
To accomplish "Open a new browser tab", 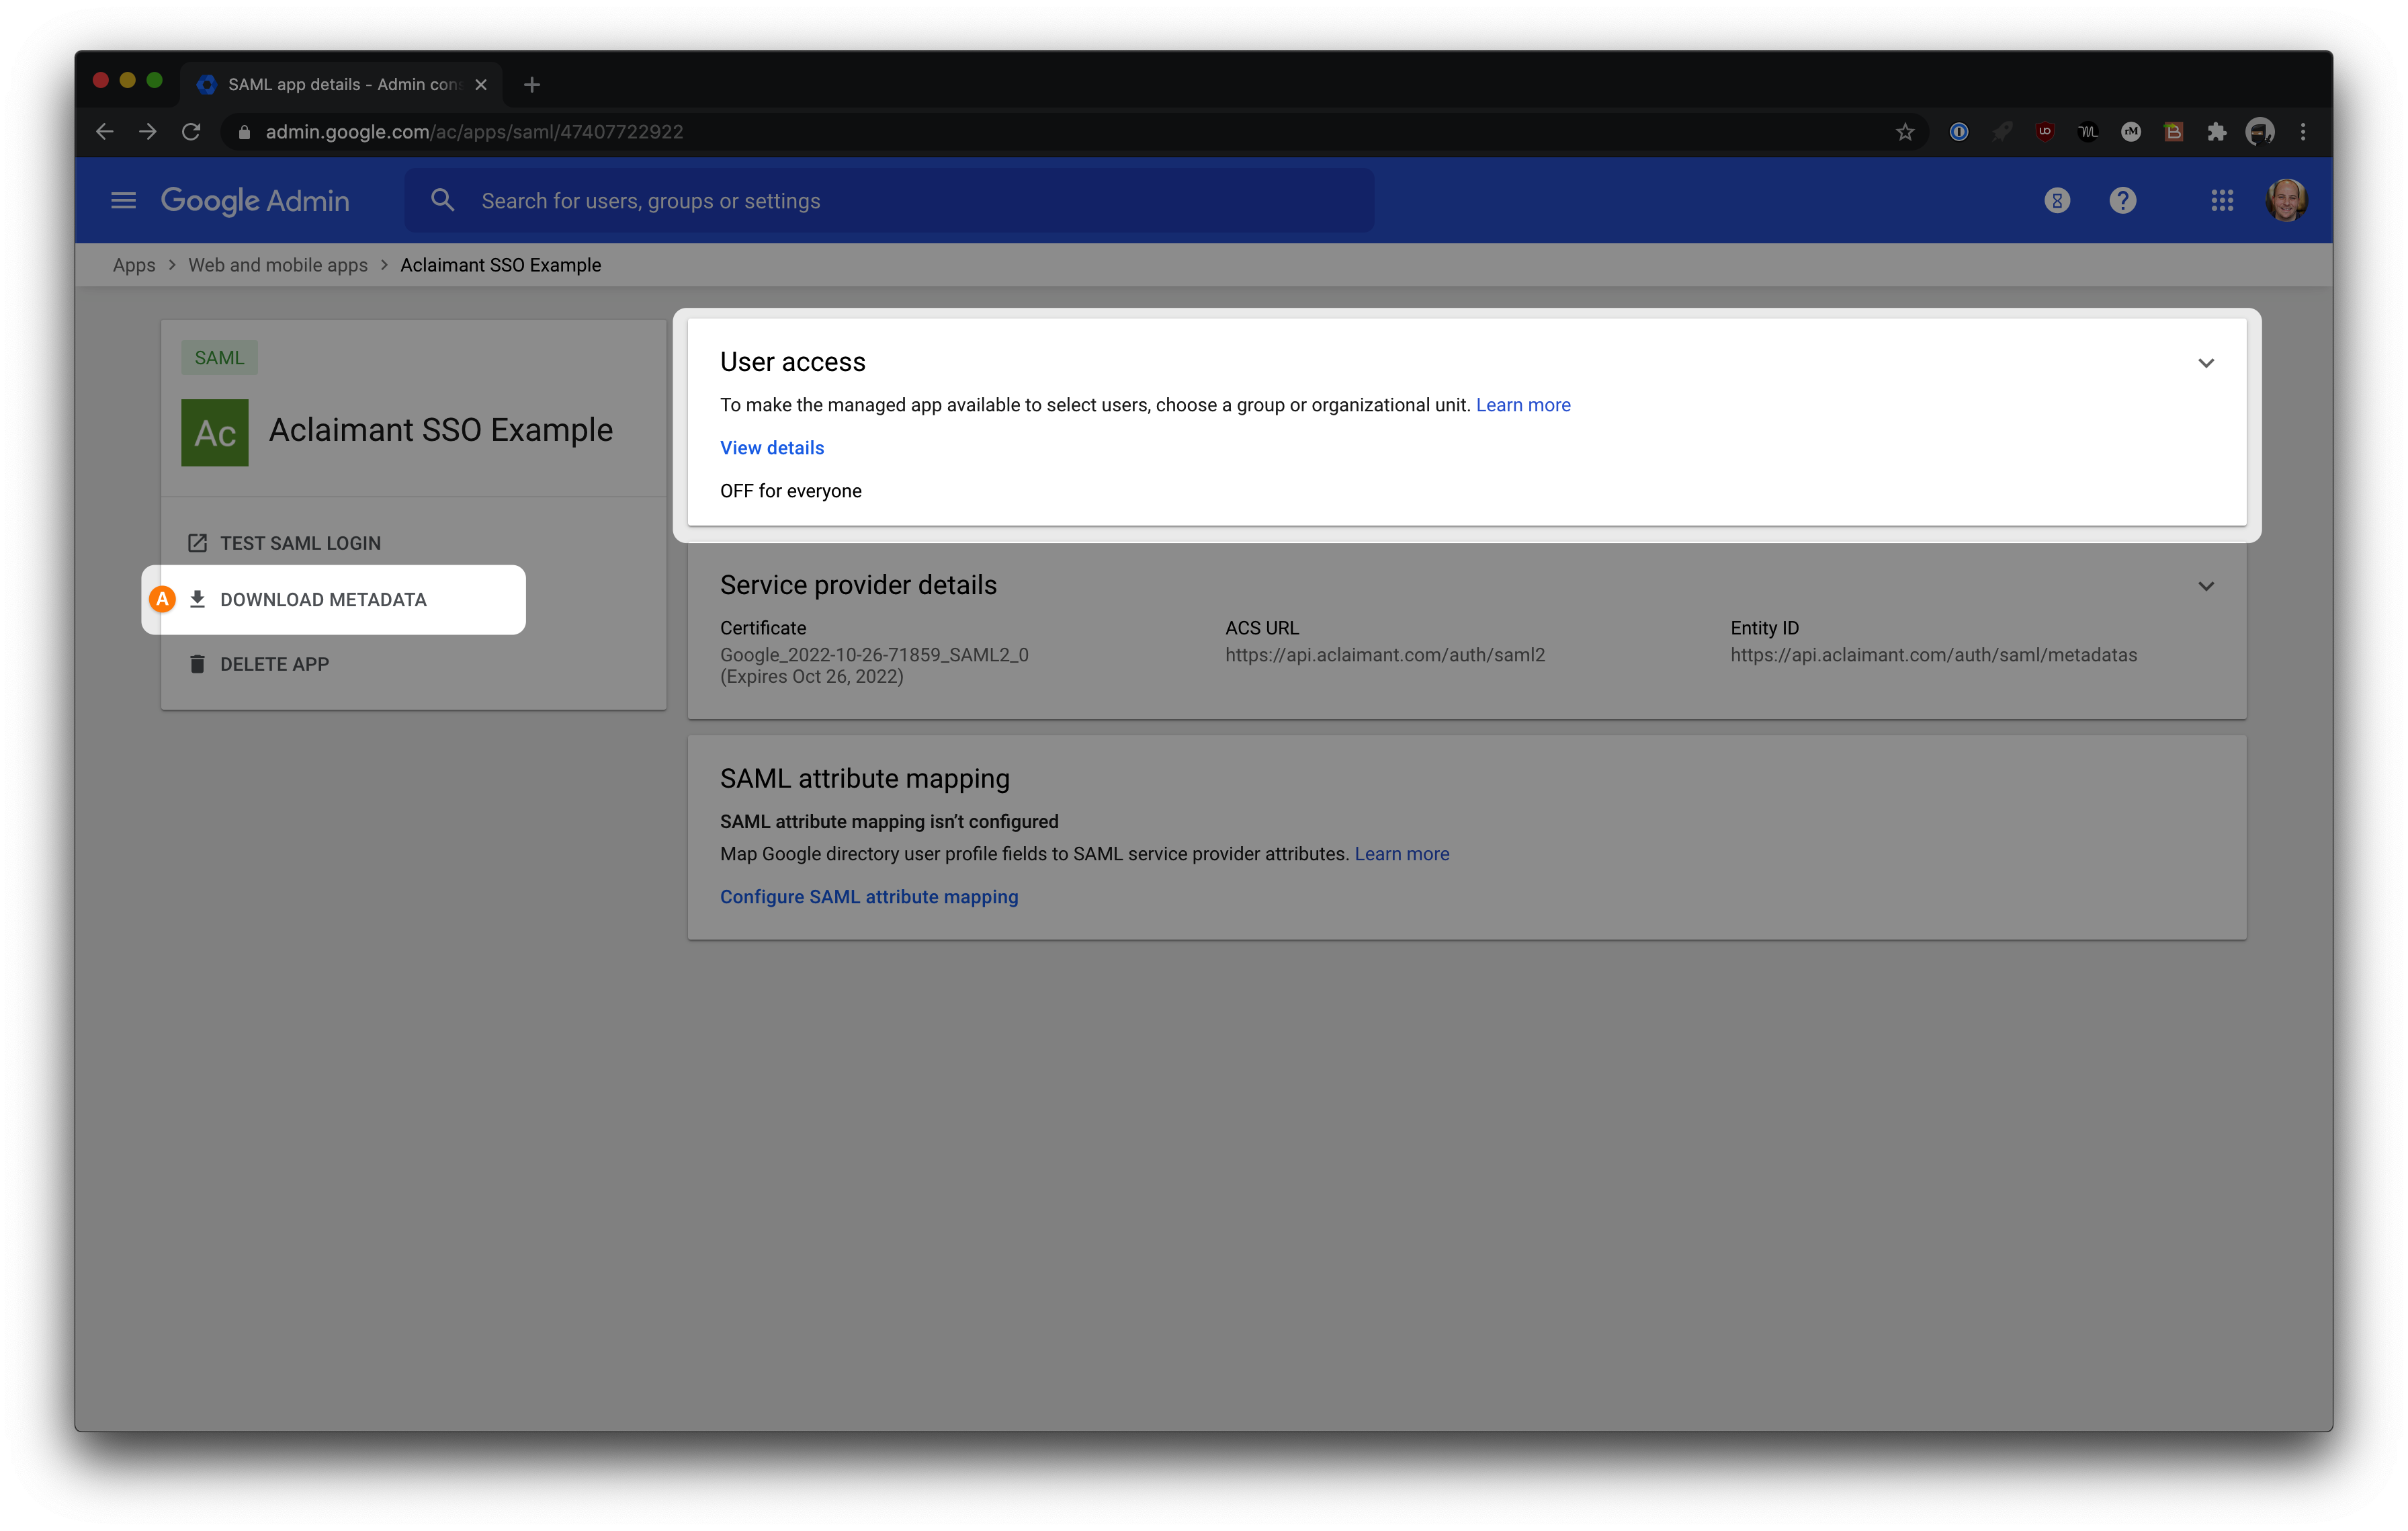I will pyautogui.click(x=532, y=85).
